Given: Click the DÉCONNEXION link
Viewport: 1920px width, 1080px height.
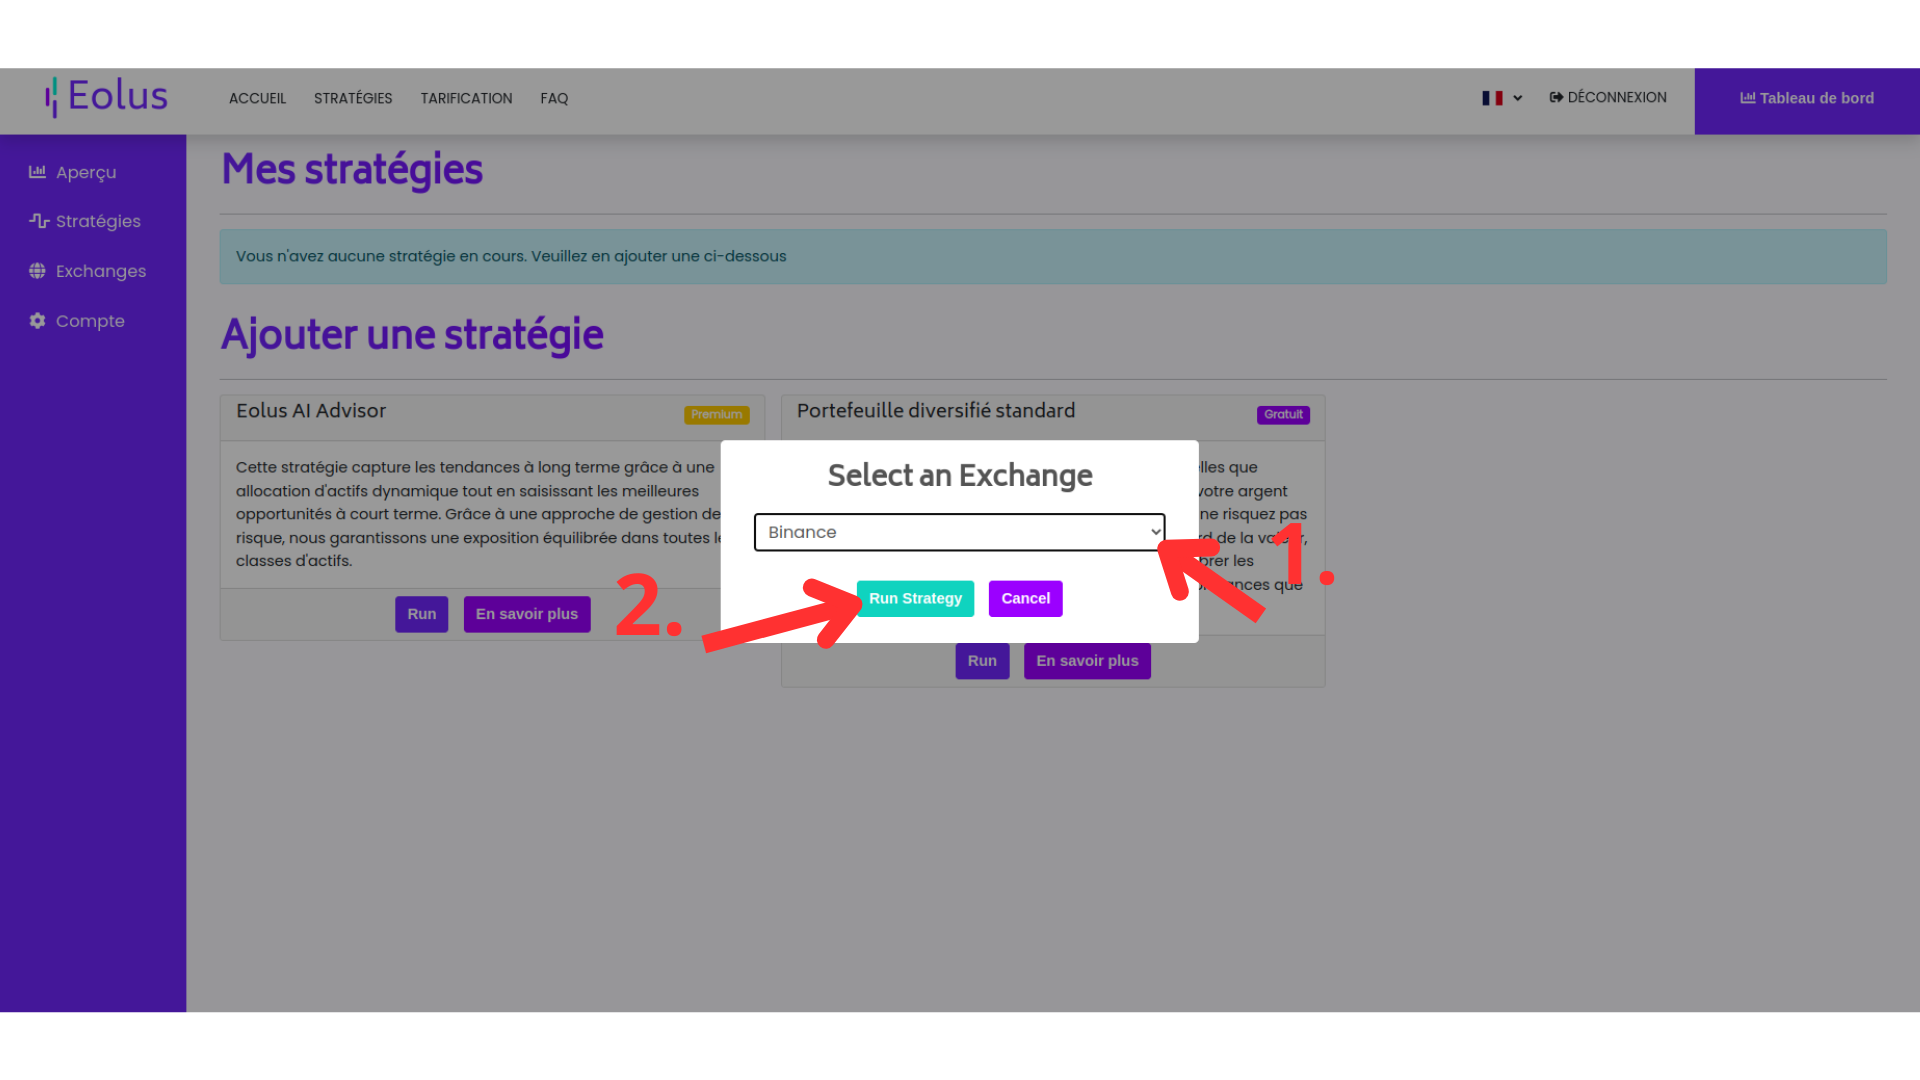Looking at the screenshot, I should (1608, 97).
